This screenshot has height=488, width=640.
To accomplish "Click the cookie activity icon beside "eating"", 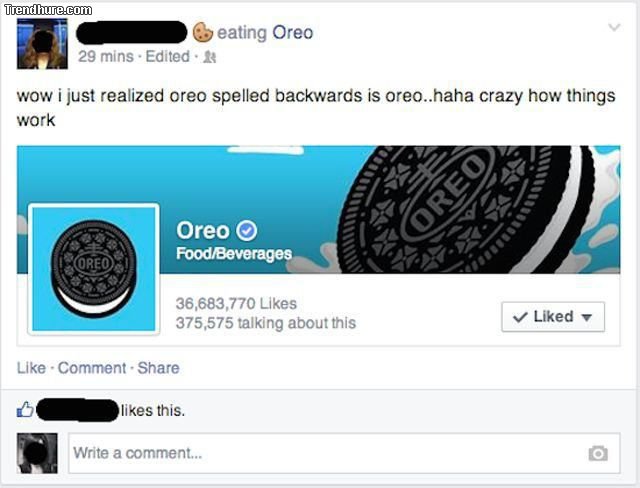I will 204,32.
